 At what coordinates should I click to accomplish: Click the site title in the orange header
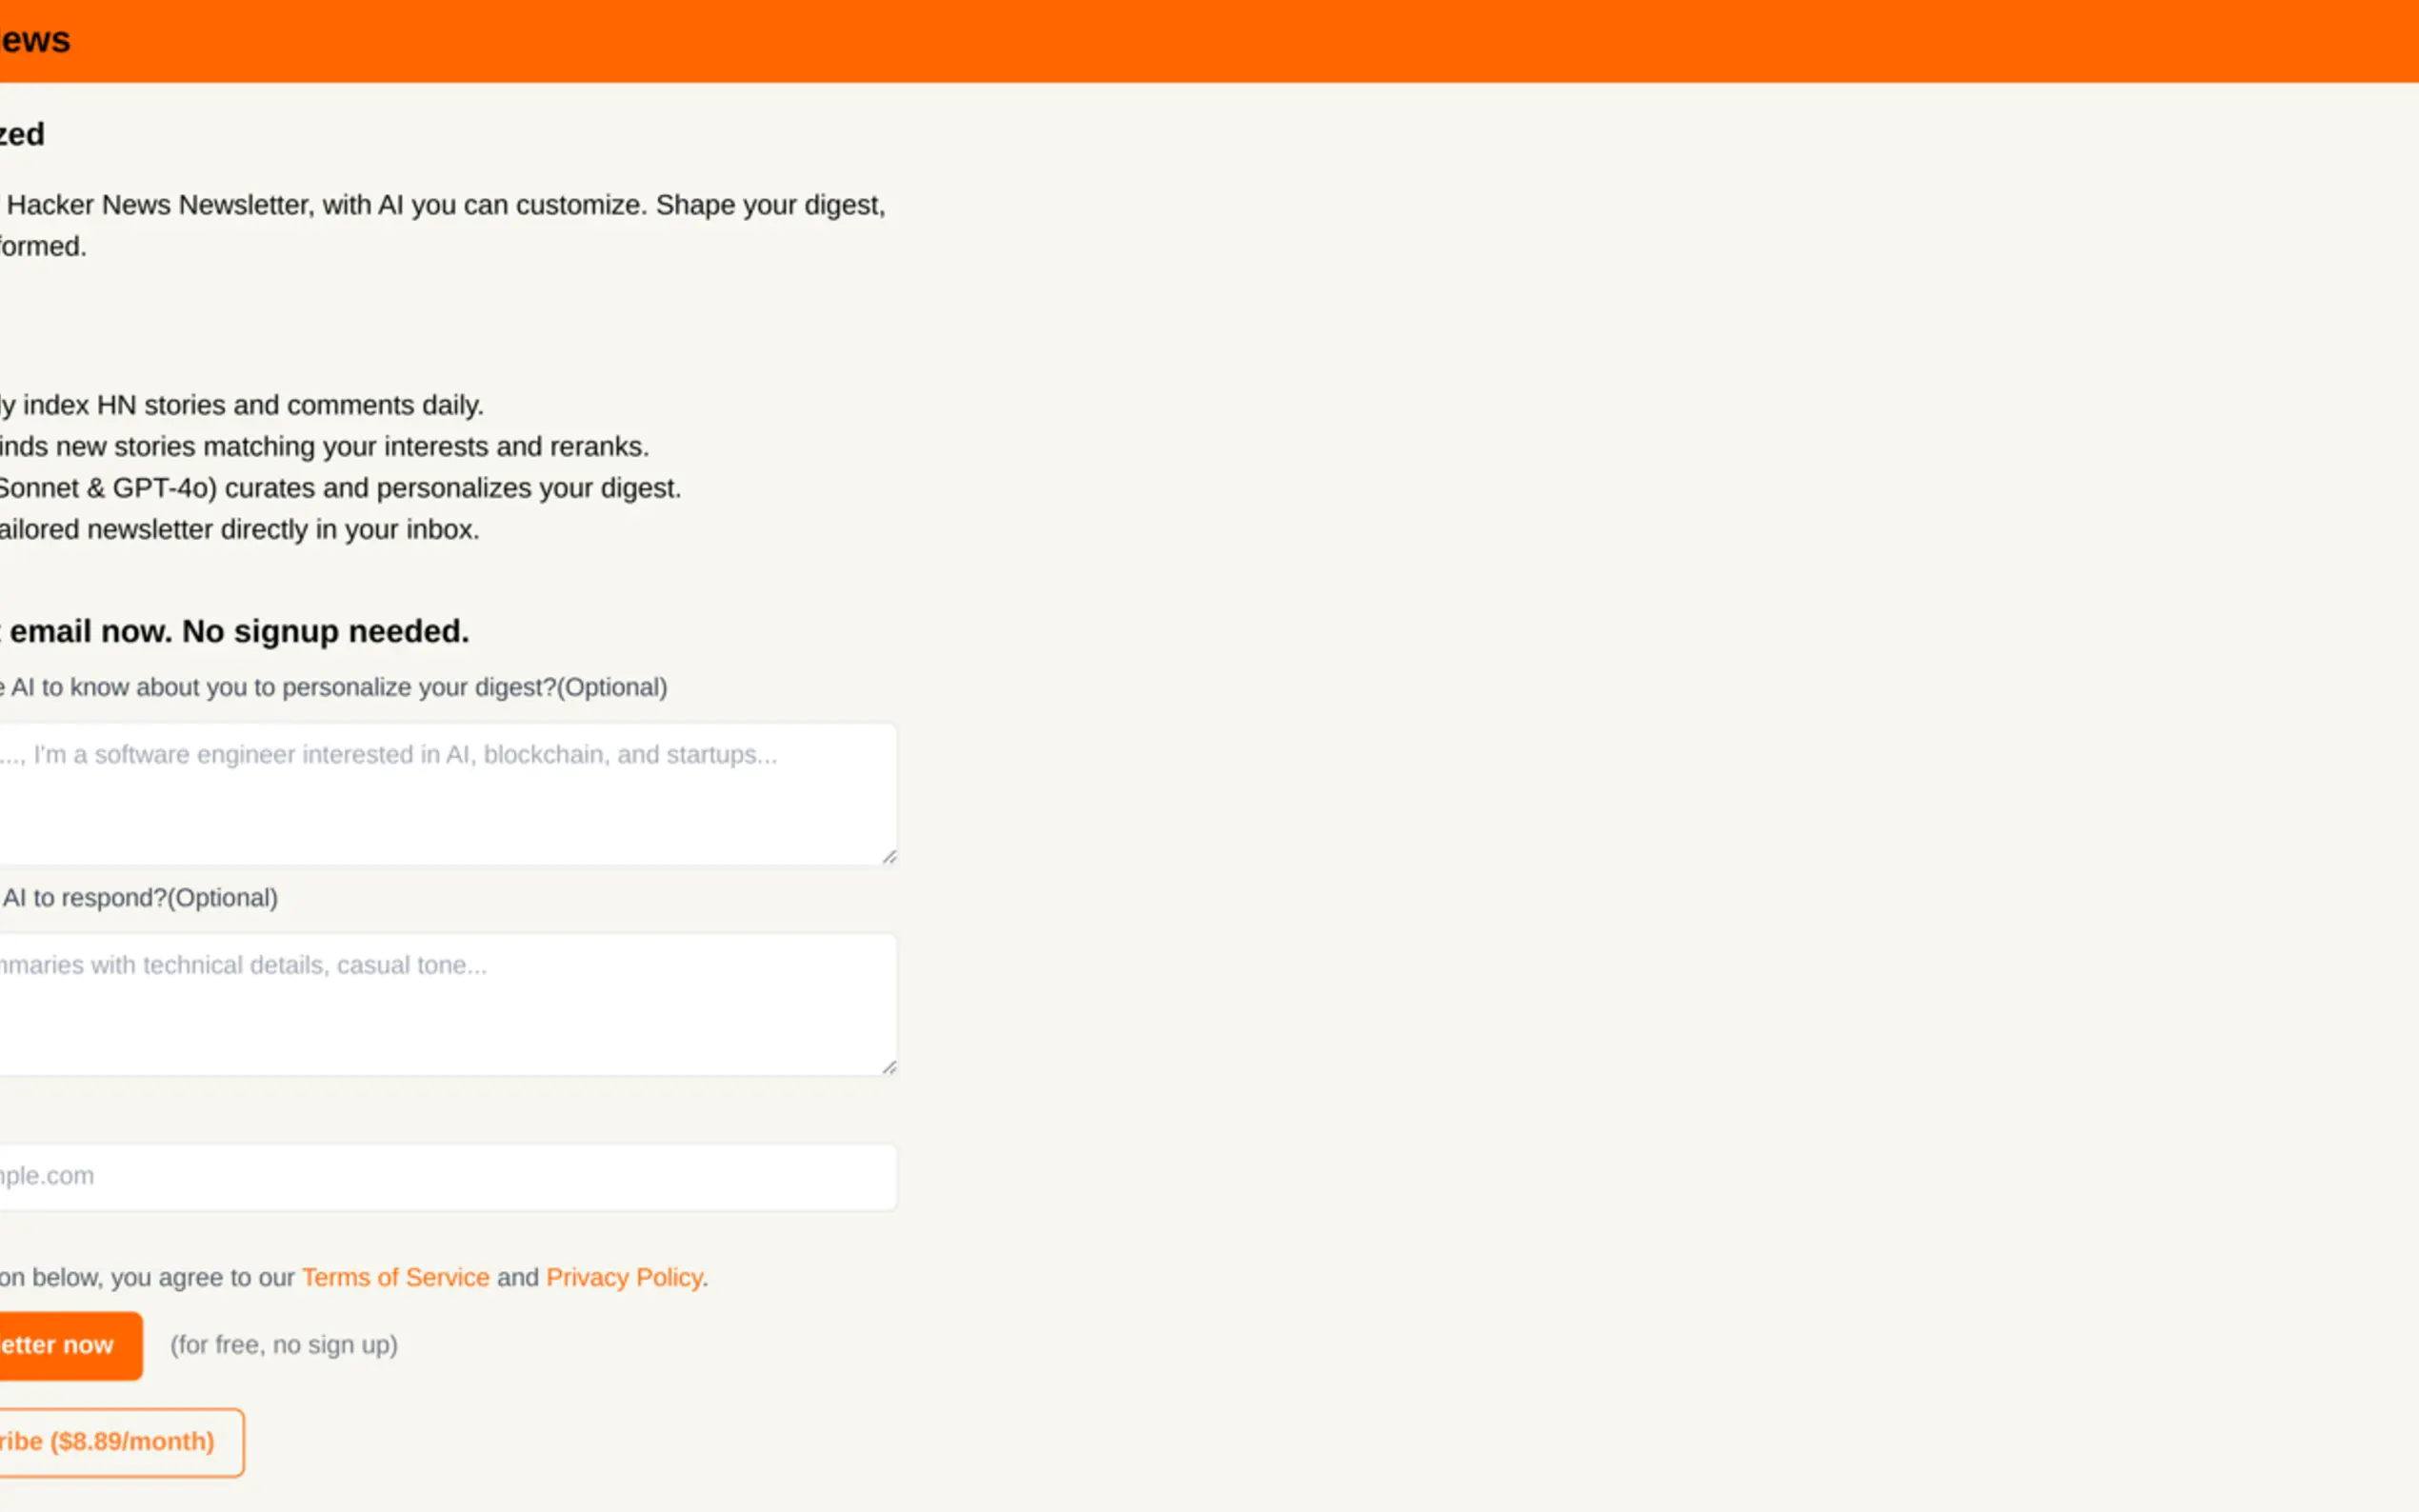click(x=34, y=41)
